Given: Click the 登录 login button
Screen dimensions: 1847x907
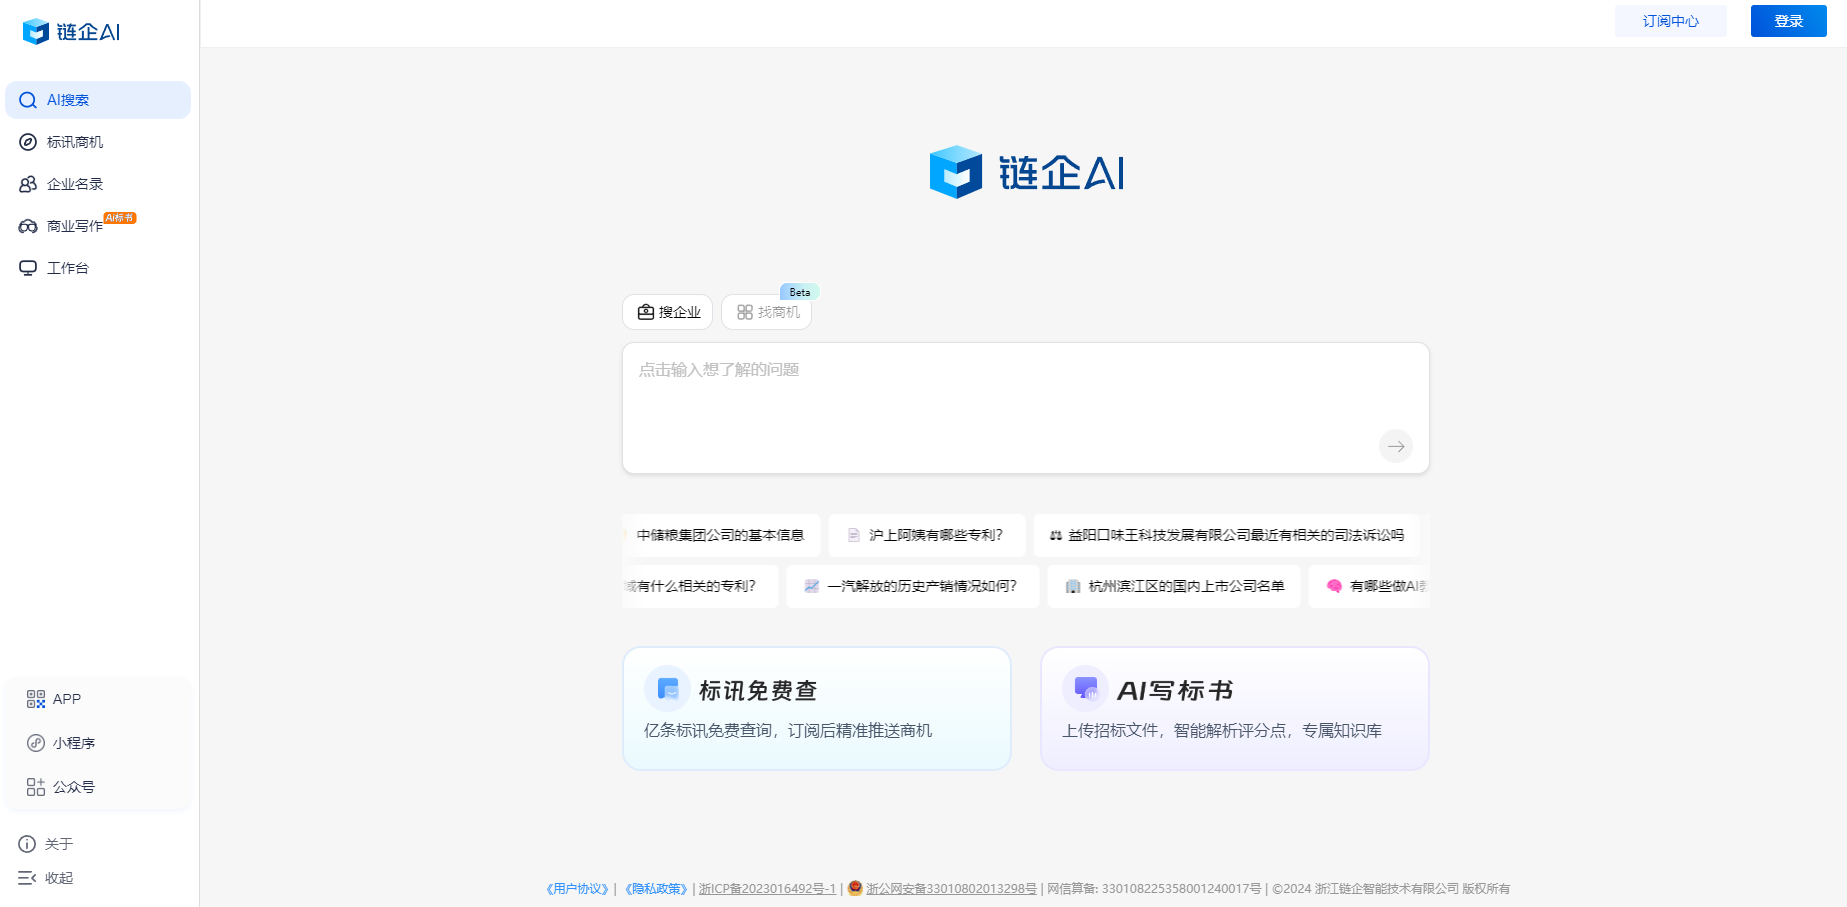Looking at the screenshot, I should [1788, 21].
